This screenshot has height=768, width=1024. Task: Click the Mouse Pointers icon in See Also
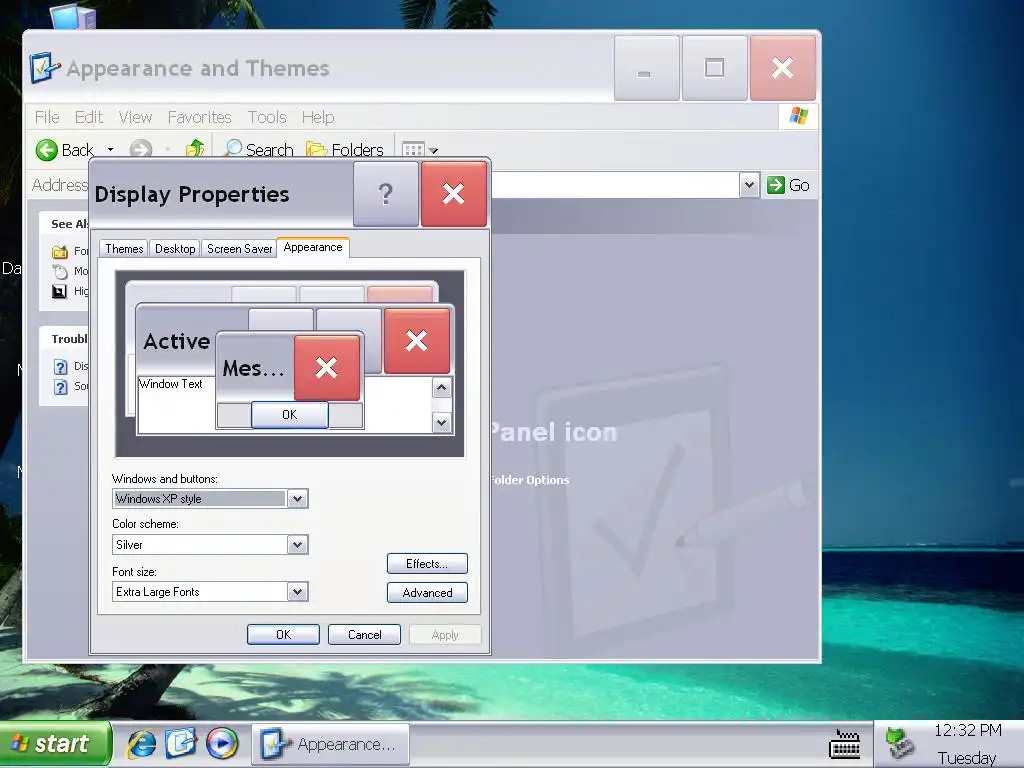[59, 272]
